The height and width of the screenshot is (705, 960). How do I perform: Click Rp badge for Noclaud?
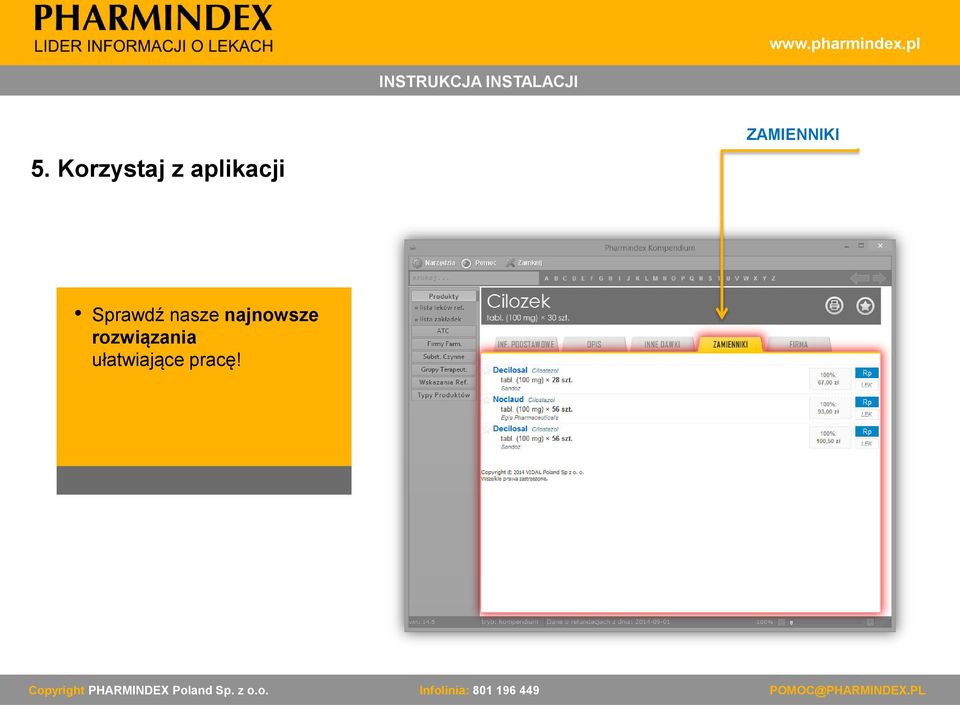click(867, 402)
